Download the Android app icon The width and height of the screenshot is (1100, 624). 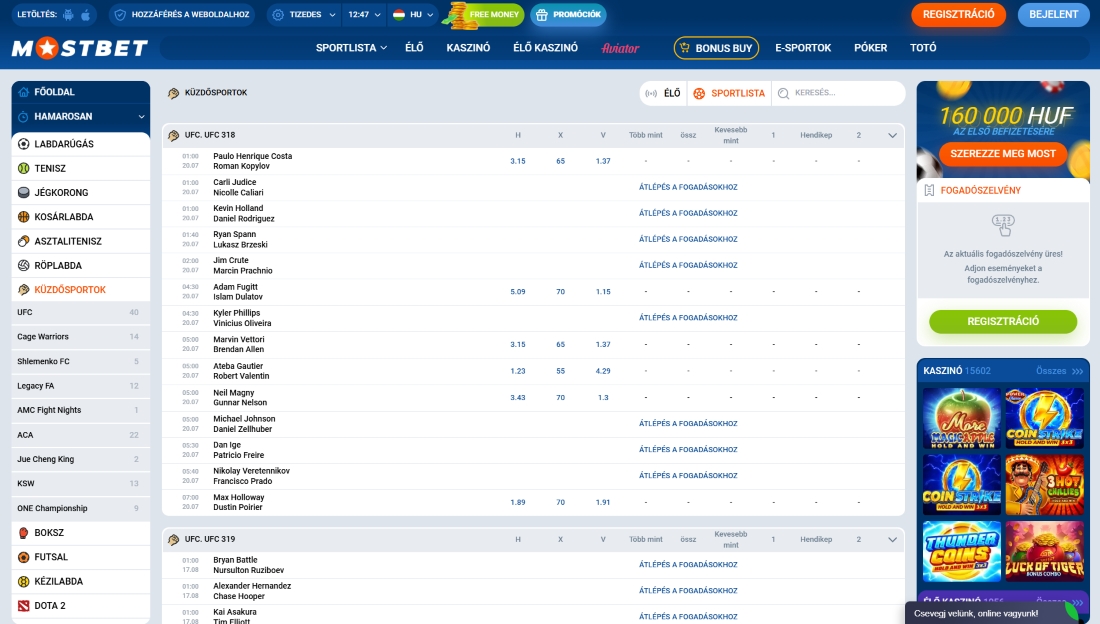point(68,14)
